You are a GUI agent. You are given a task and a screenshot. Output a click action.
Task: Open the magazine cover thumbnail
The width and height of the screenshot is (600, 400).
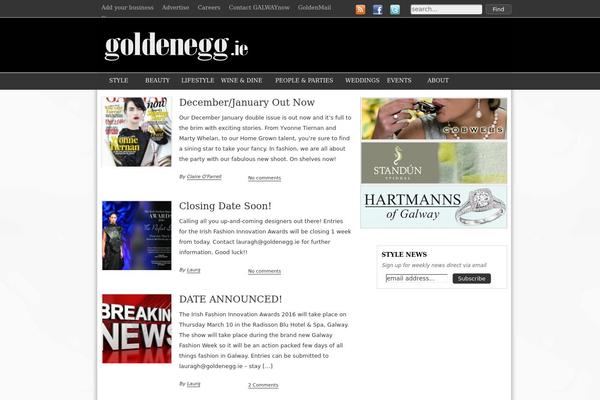coord(137,132)
